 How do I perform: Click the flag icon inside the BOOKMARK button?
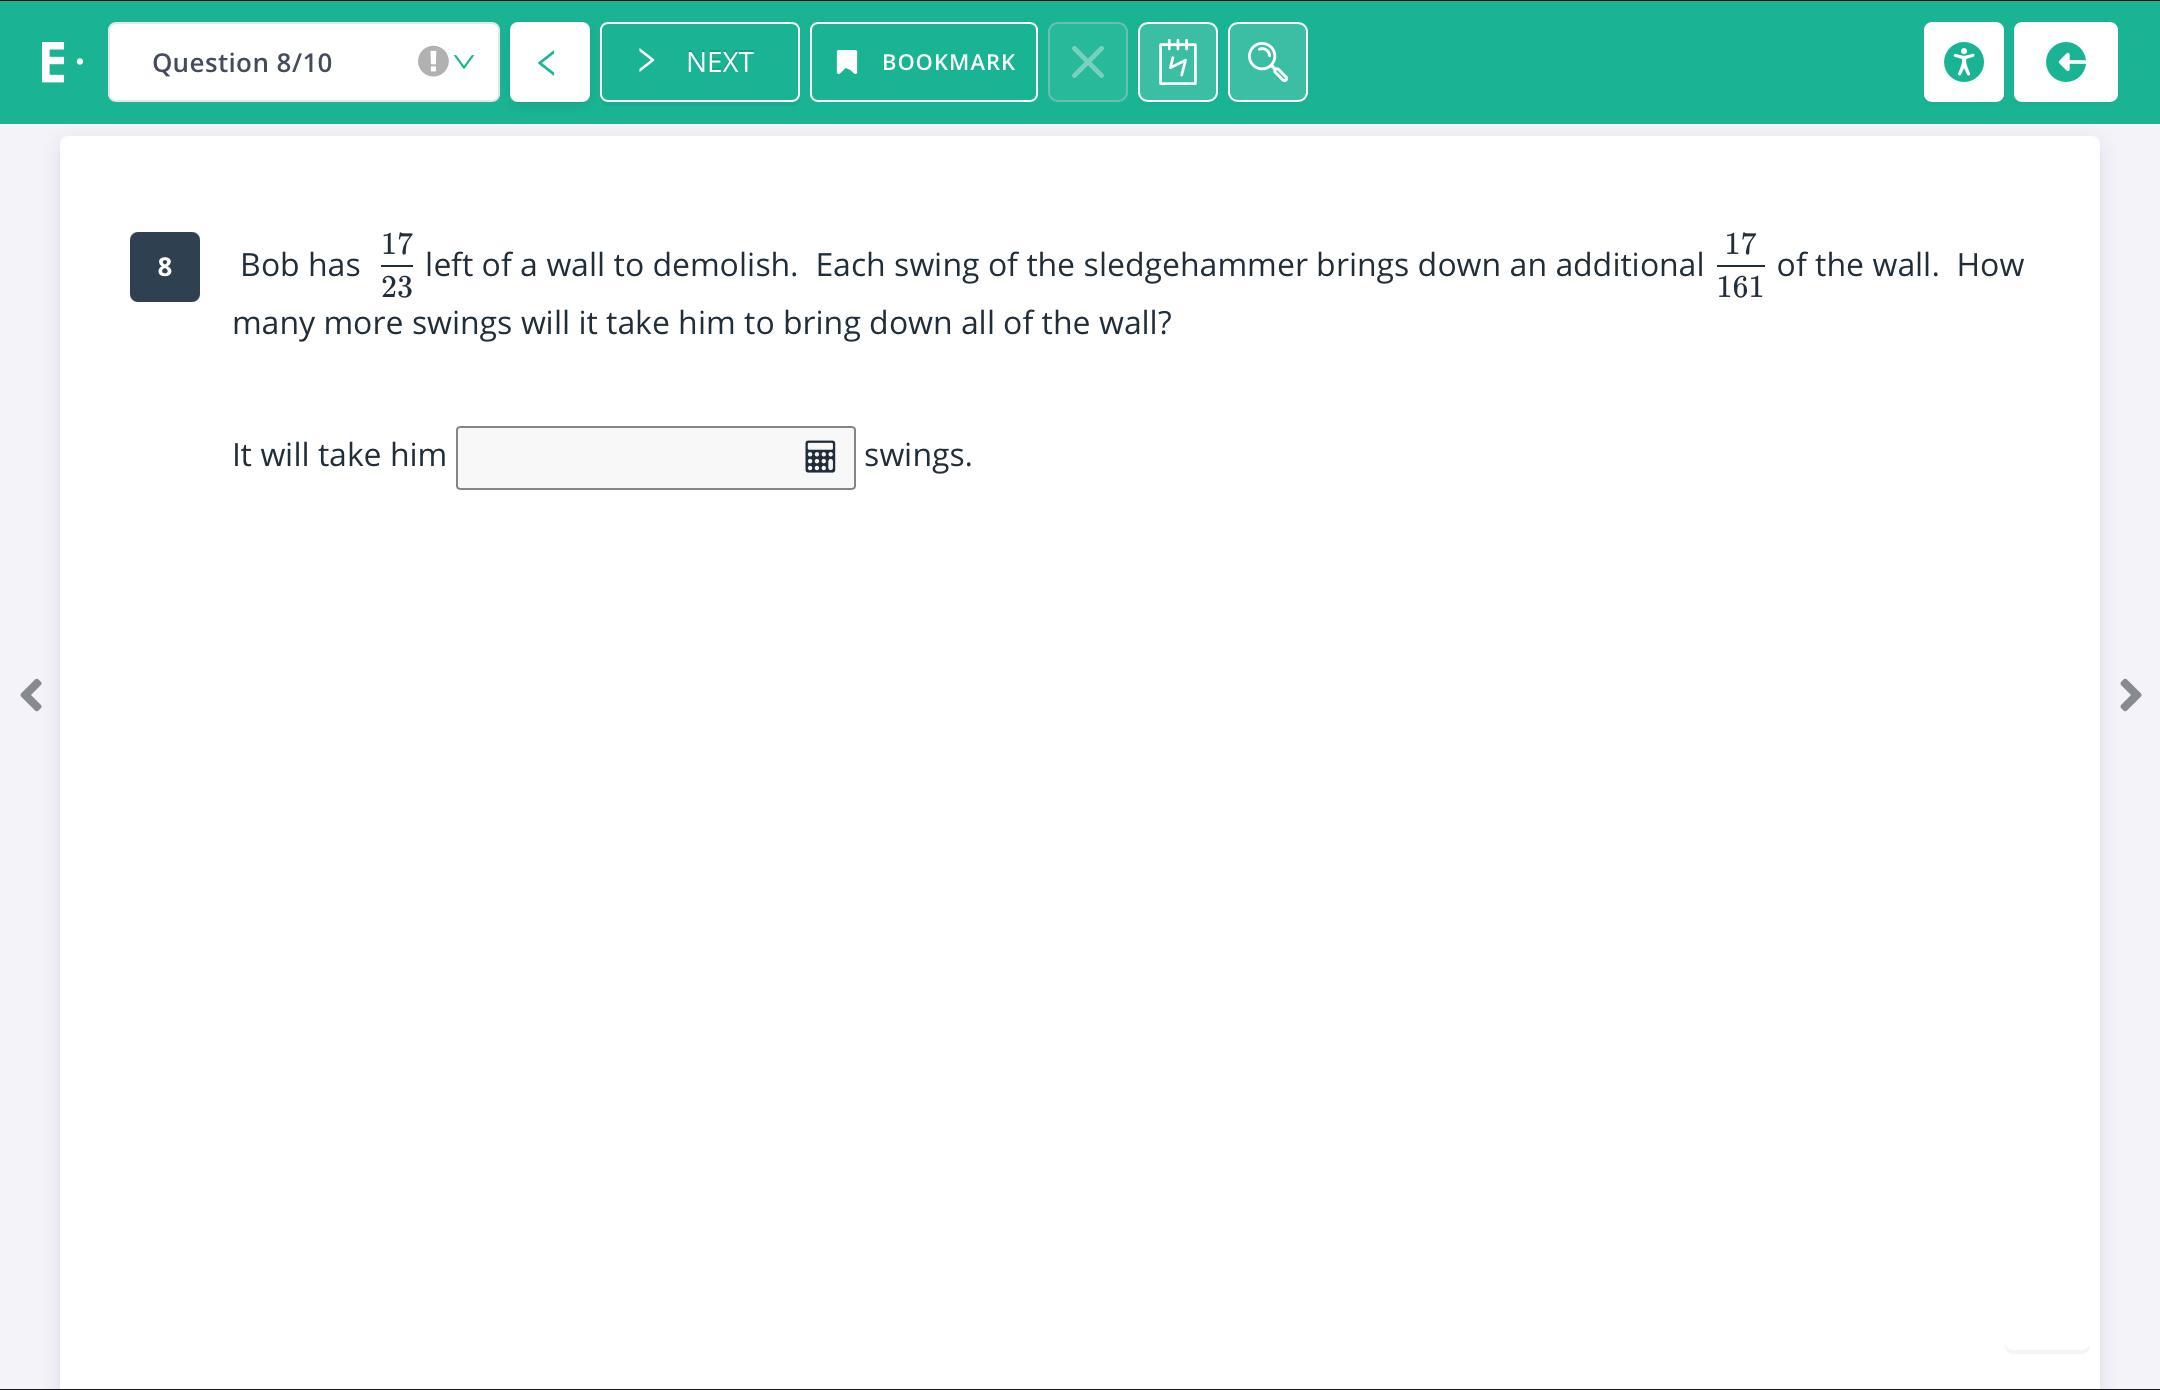[x=846, y=63]
